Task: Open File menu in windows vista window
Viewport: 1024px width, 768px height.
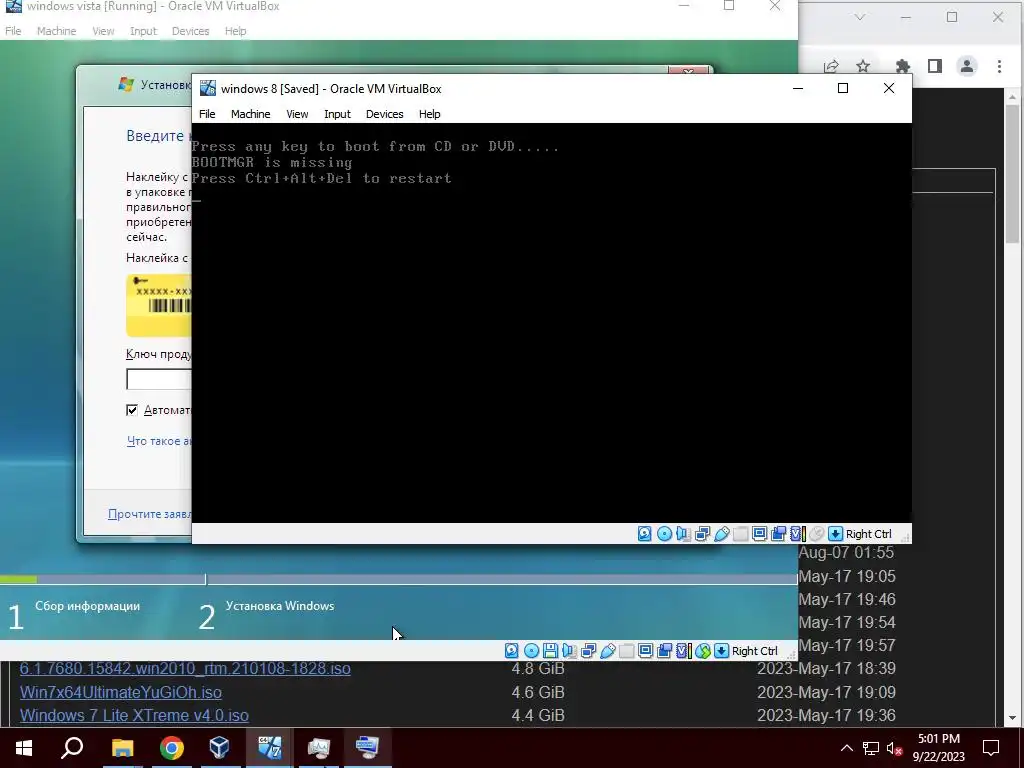Action: point(13,31)
